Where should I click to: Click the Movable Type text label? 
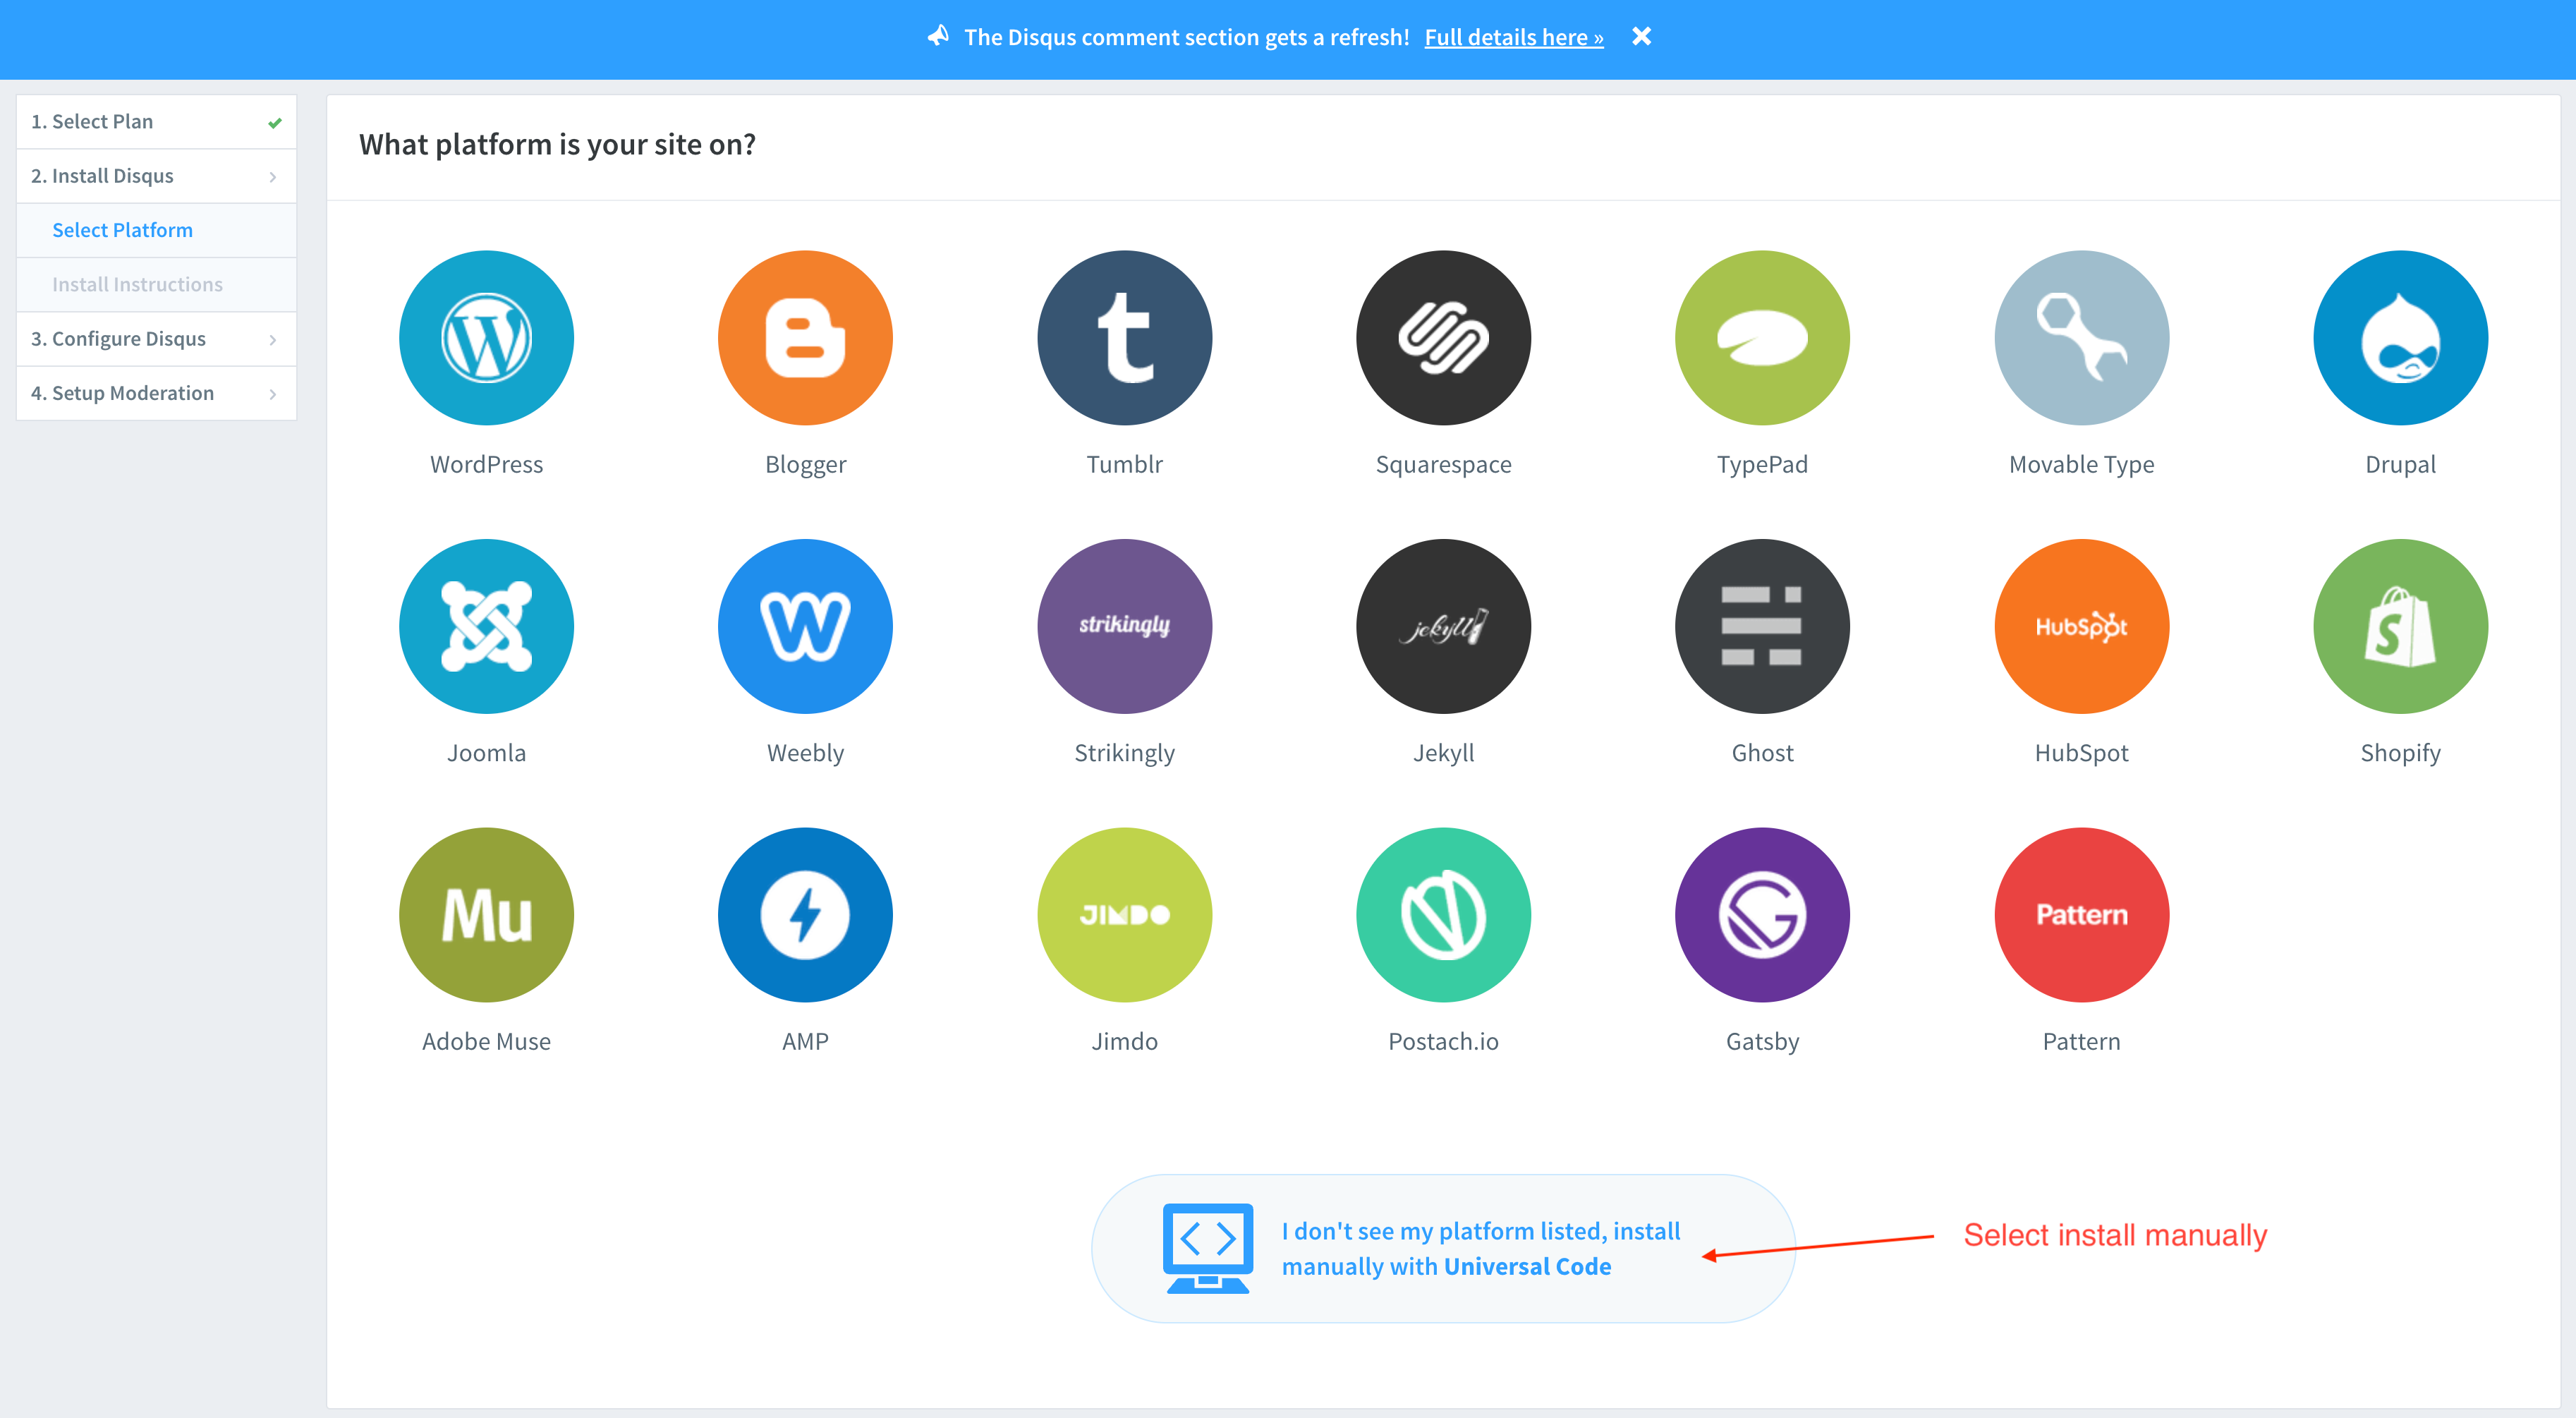(x=2081, y=465)
